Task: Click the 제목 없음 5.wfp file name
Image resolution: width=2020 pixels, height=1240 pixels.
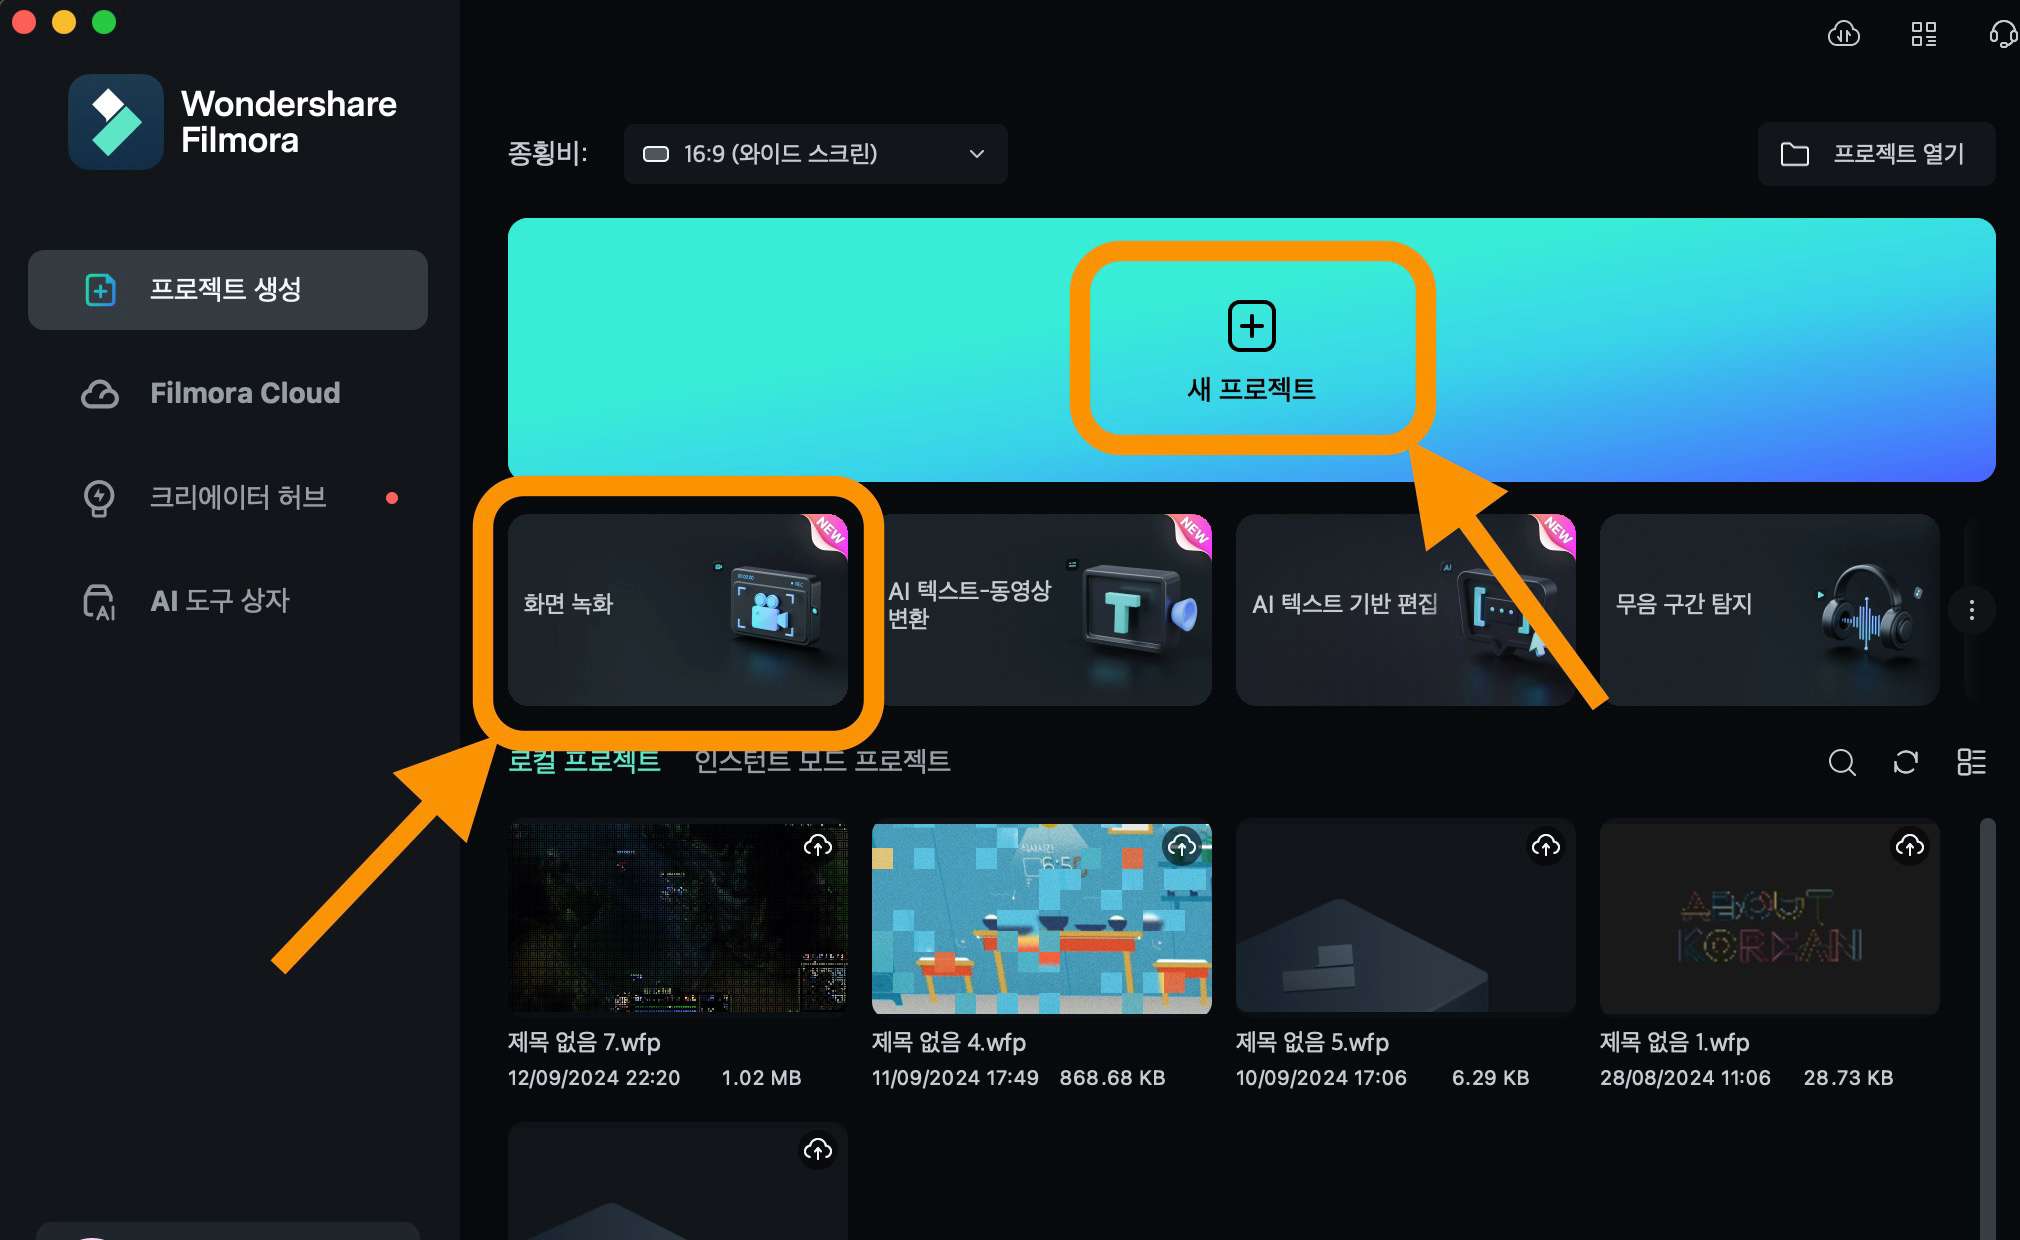Action: tap(1312, 1042)
